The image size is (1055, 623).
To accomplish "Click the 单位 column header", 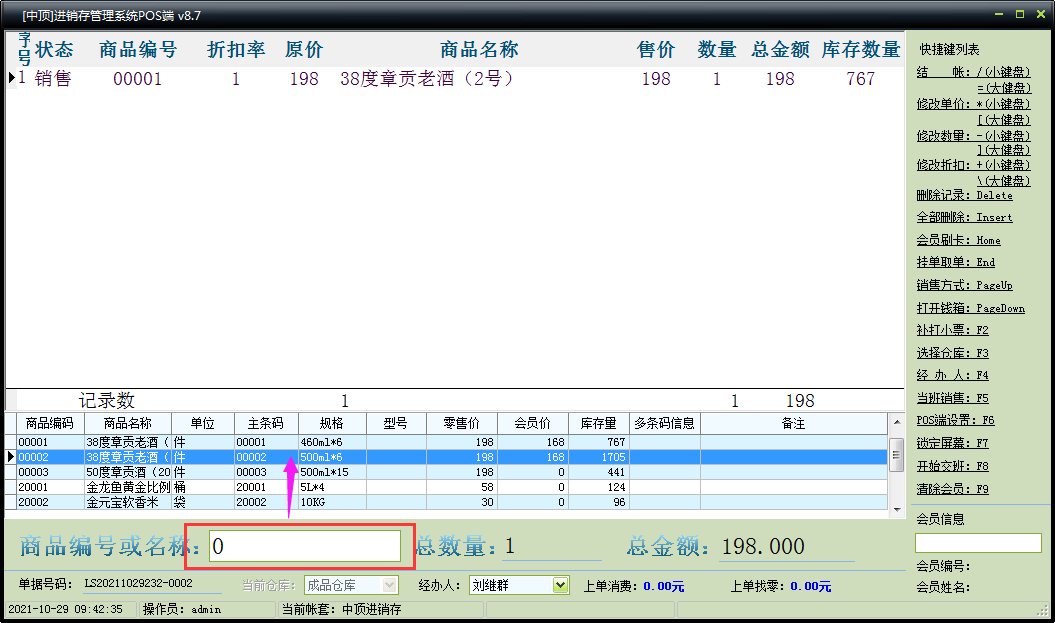I will pos(203,423).
